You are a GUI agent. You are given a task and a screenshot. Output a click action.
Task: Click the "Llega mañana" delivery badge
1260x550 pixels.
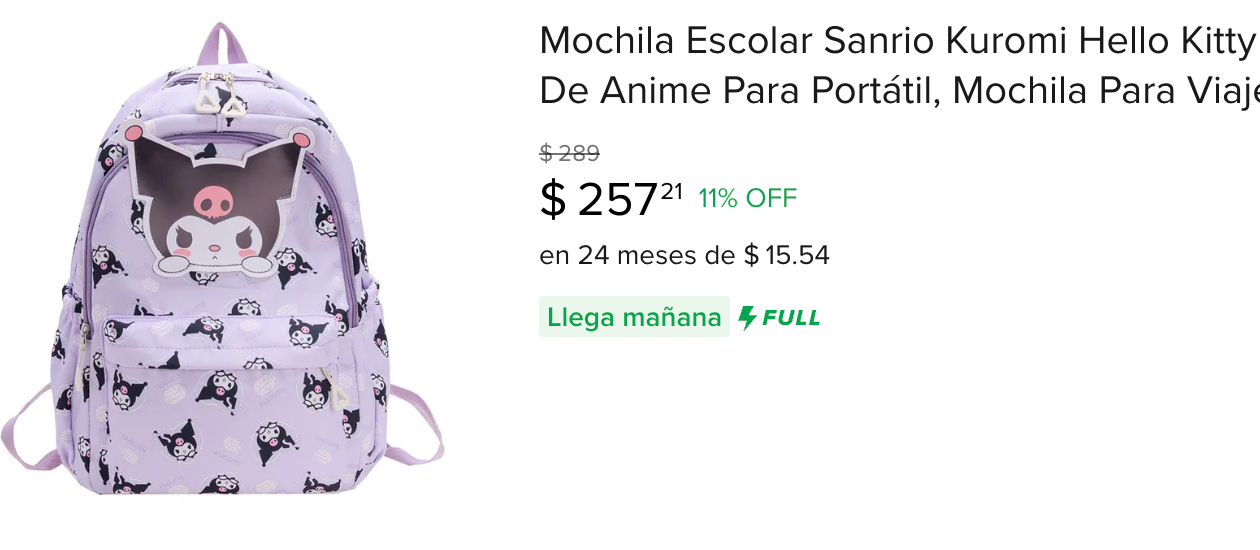634,317
